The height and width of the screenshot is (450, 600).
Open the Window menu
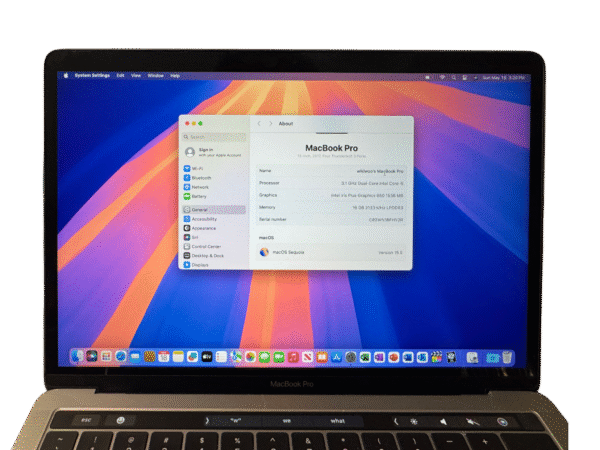tap(155, 75)
